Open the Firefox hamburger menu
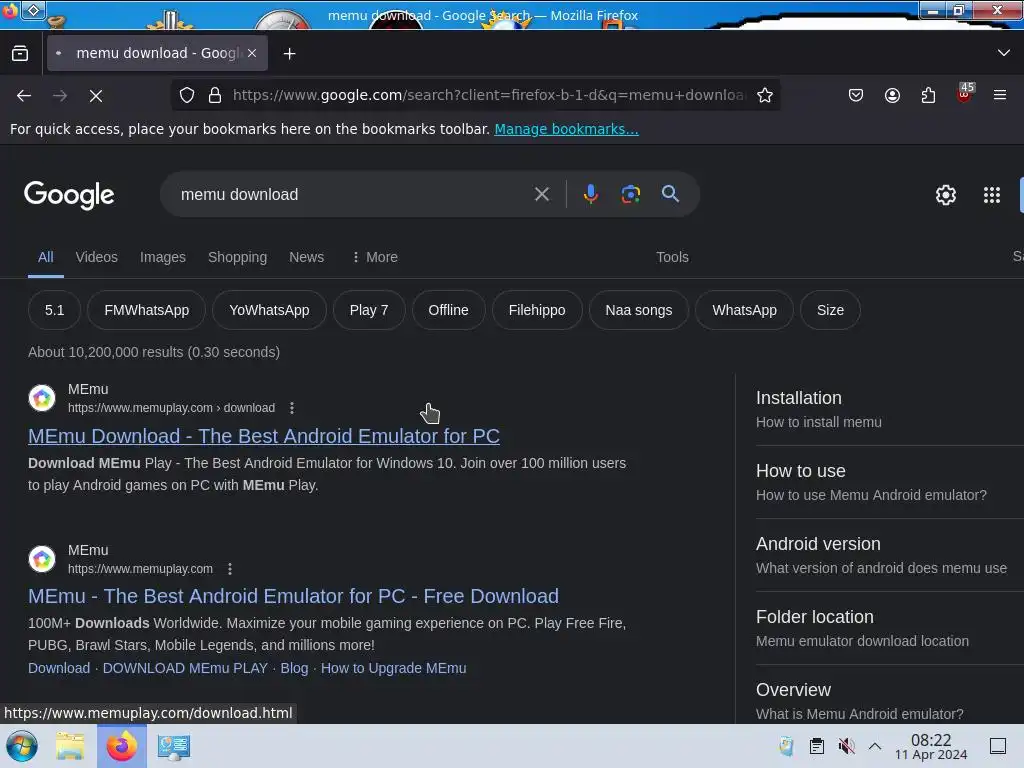Screen dimensions: 1024x768 [1000, 95]
